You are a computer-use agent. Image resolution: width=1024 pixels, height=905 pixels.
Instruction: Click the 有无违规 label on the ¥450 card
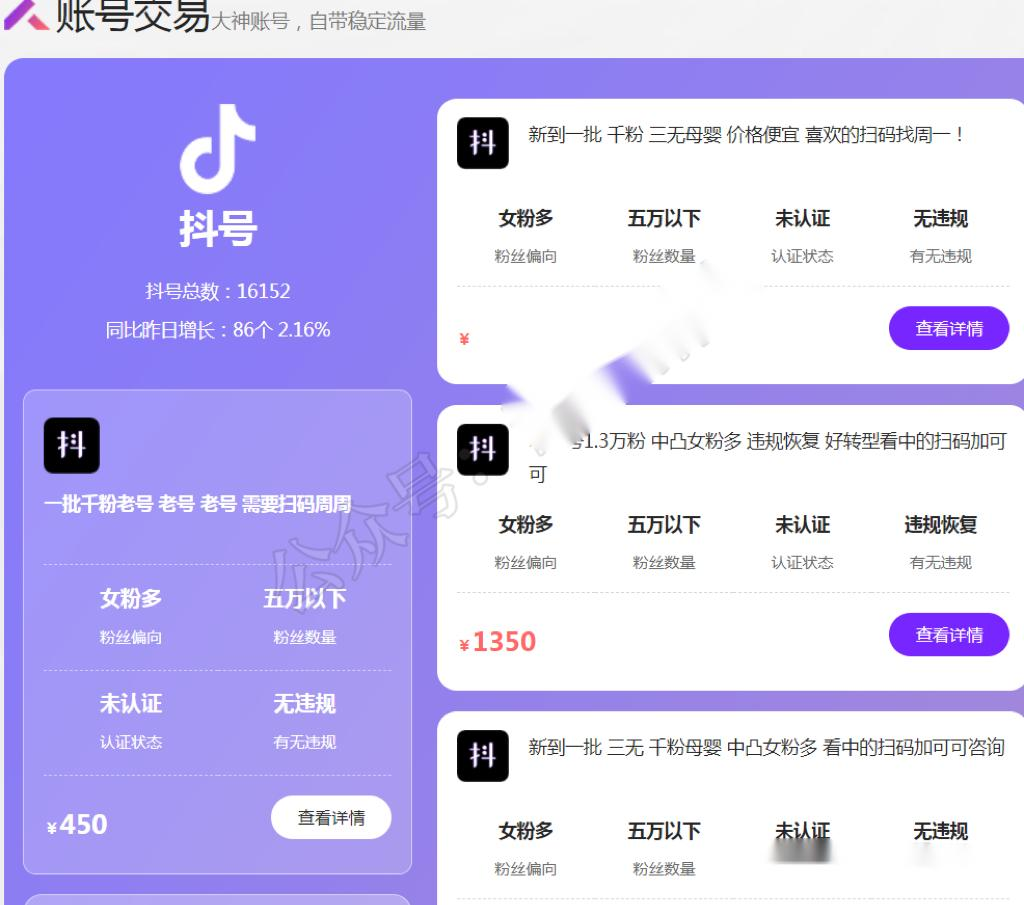click(x=304, y=742)
